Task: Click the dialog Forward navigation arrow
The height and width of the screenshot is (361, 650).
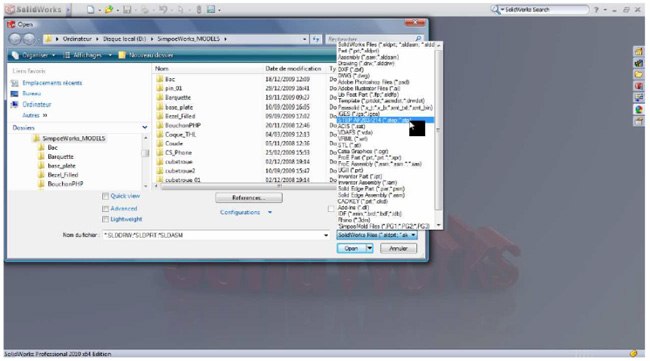Action: (29, 39)
